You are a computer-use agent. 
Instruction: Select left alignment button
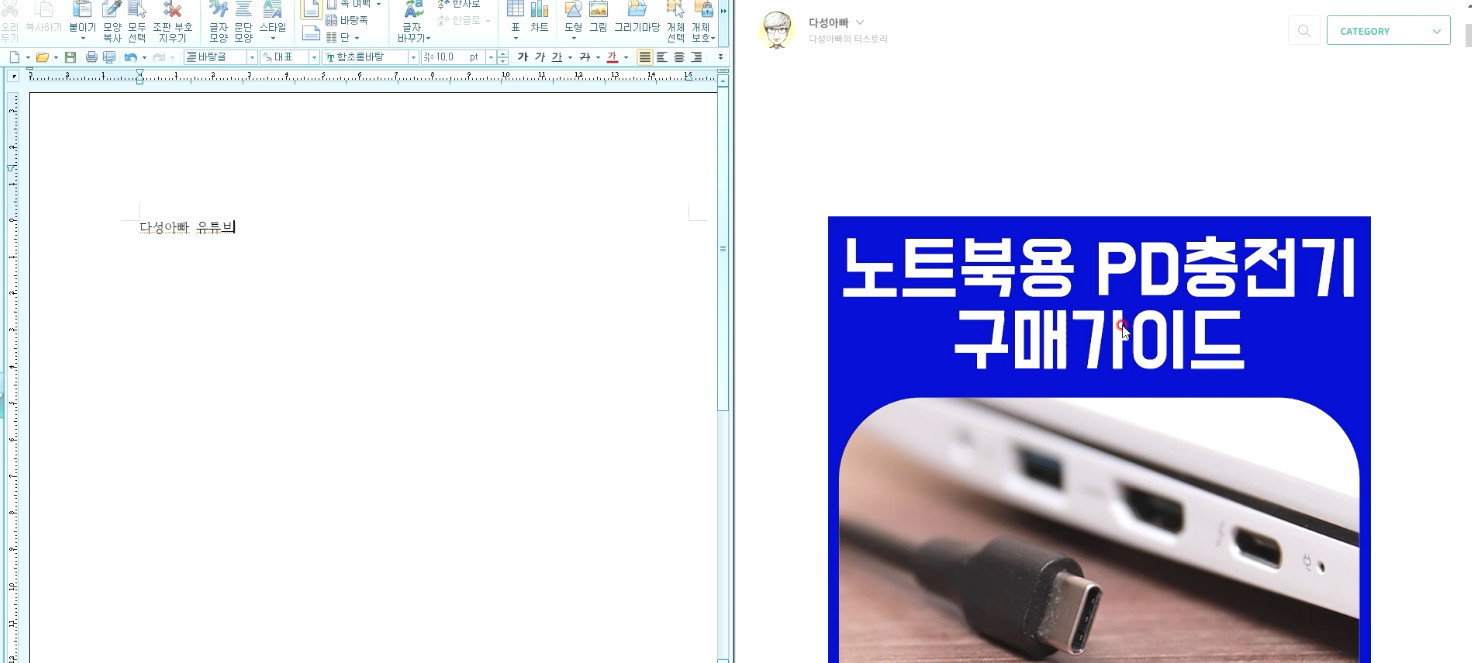(x=662, y=57)
